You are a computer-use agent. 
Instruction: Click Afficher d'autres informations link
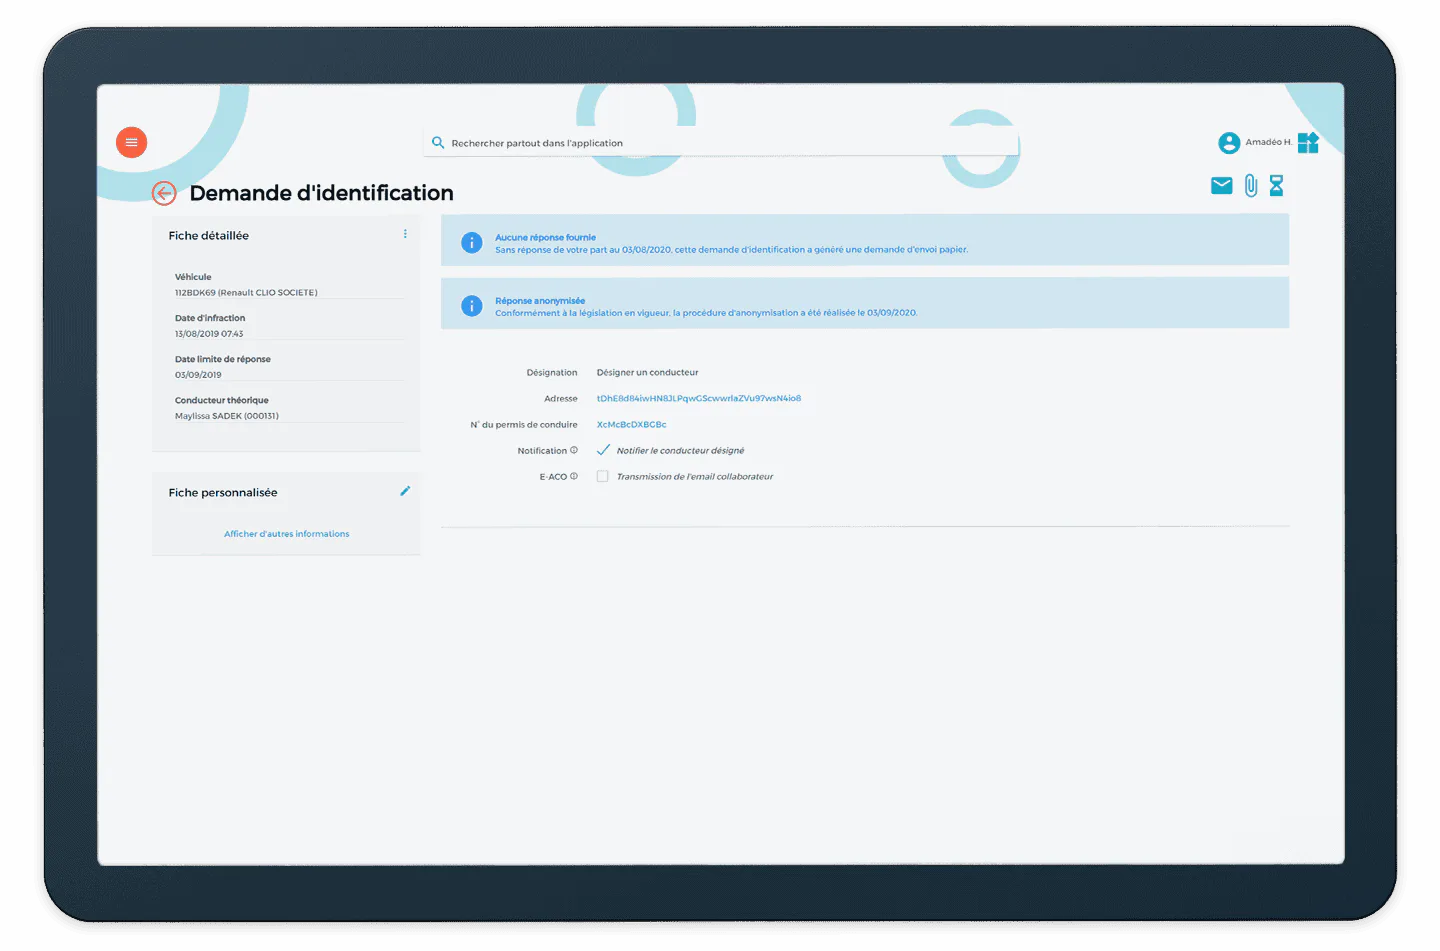(287, 534)
